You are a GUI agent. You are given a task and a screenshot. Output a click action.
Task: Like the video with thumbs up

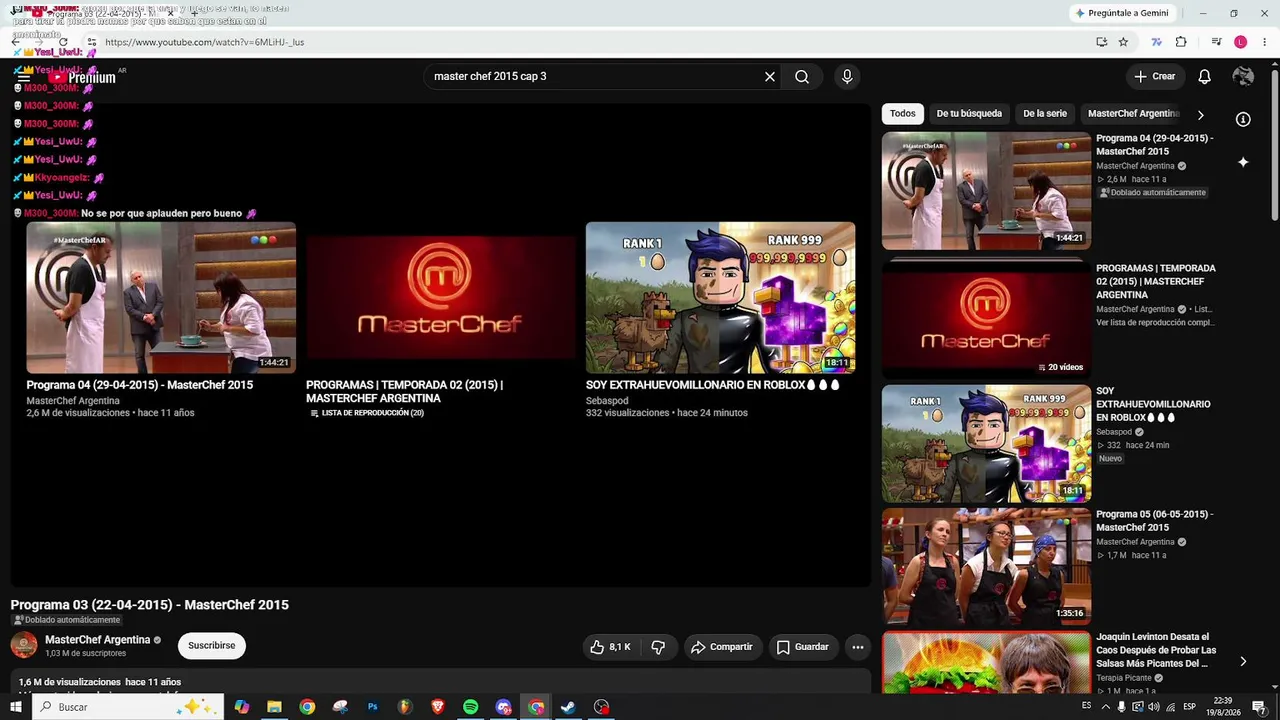click(610, 647)
